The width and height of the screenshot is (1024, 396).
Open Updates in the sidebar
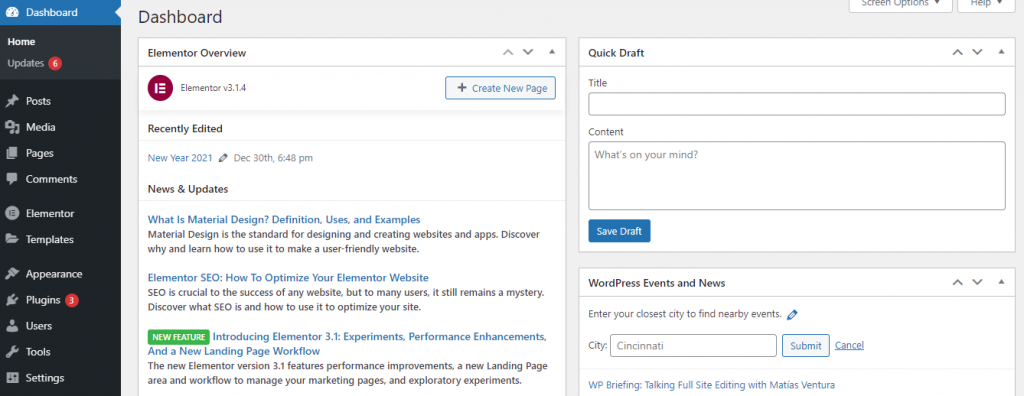click(x=26, y=63)
